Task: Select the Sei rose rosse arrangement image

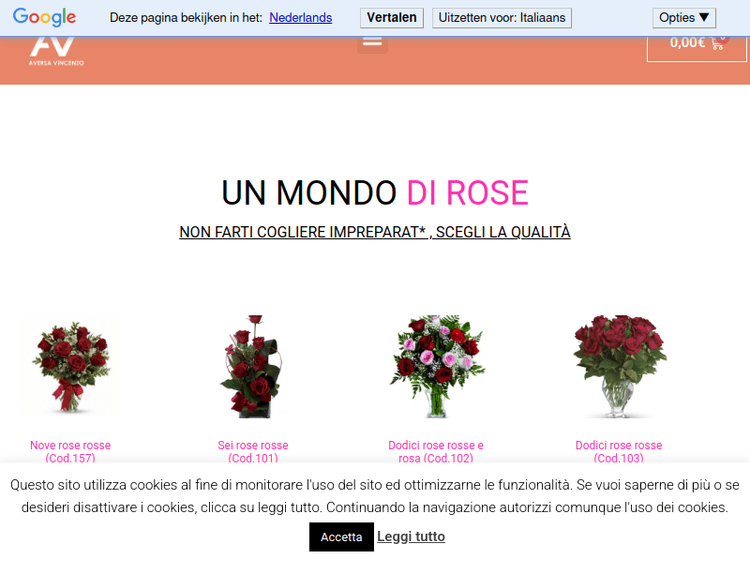Action: (253, 366)
